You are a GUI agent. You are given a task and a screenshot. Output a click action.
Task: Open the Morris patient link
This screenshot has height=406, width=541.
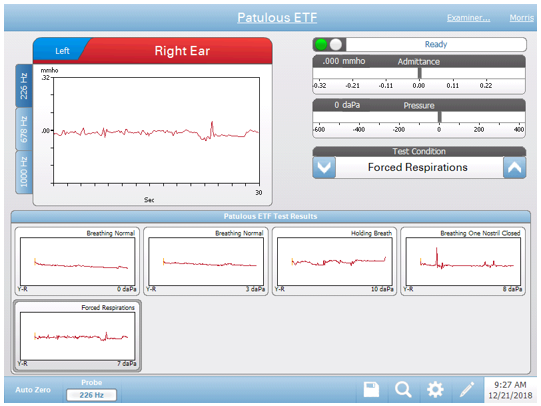point(521,18)
